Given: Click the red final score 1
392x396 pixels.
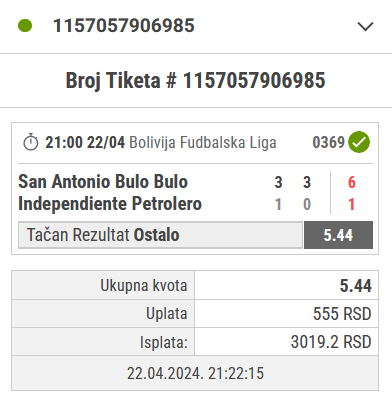Looking at the screenshot, I should coord(351,204).
